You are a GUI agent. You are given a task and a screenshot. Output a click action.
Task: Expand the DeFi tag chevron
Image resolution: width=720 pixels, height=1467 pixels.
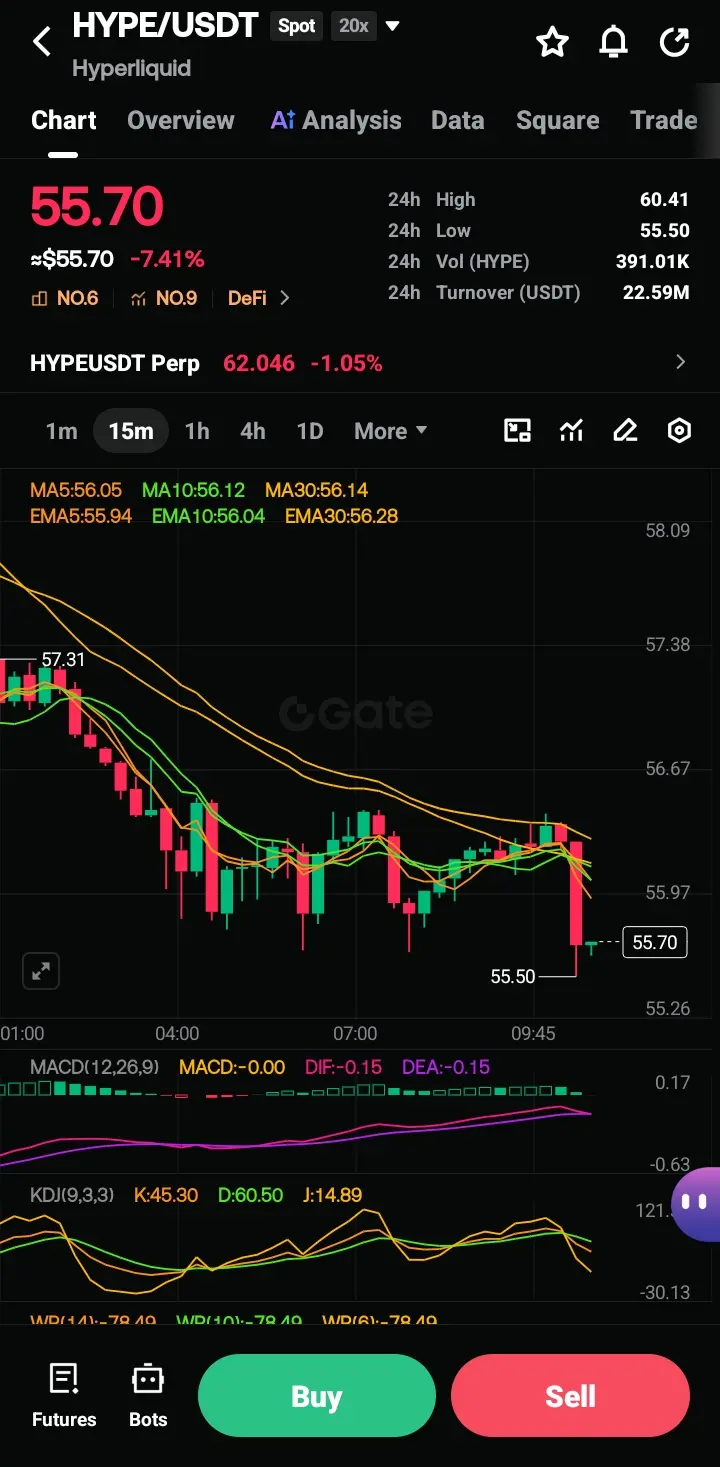tap(285, 298)
